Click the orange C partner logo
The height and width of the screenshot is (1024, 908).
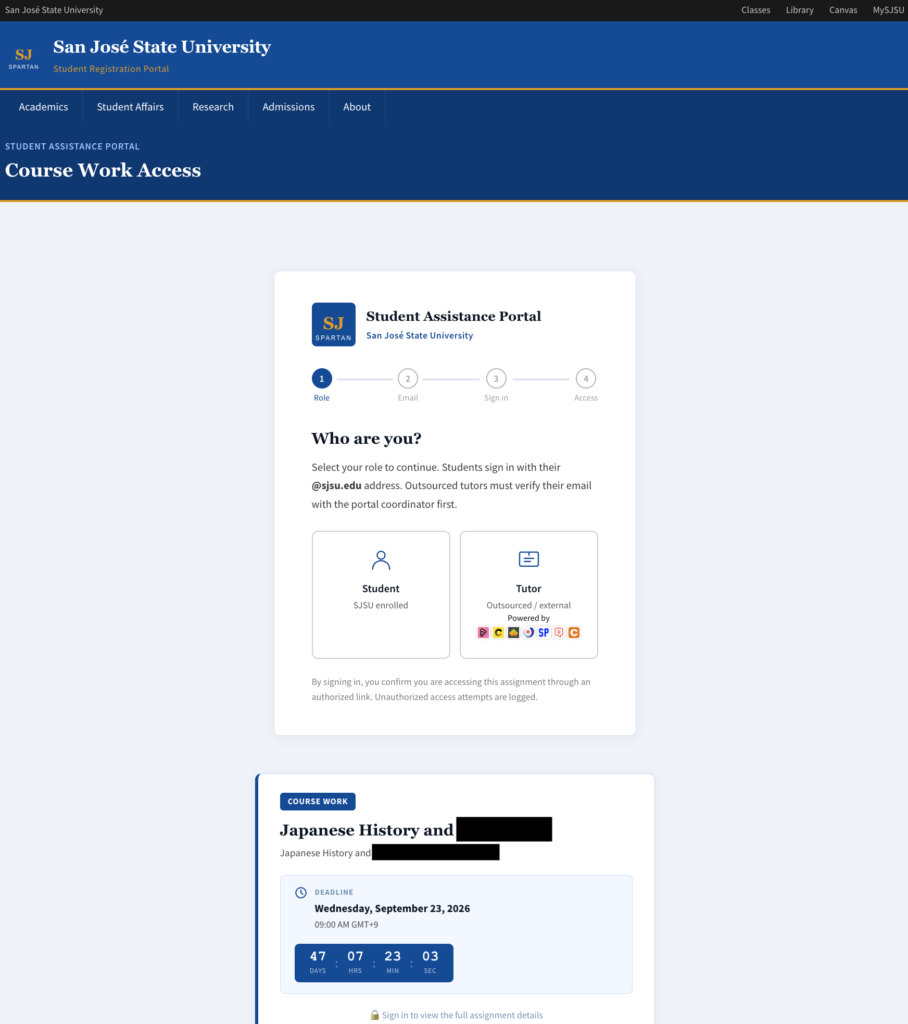(x=574, y=632)
